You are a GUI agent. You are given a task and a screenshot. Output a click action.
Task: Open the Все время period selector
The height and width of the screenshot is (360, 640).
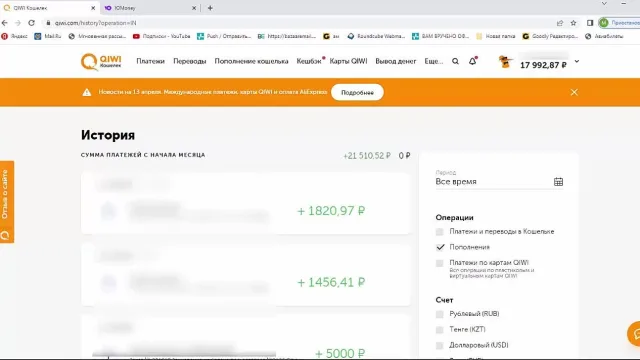[x=499, y=182]
